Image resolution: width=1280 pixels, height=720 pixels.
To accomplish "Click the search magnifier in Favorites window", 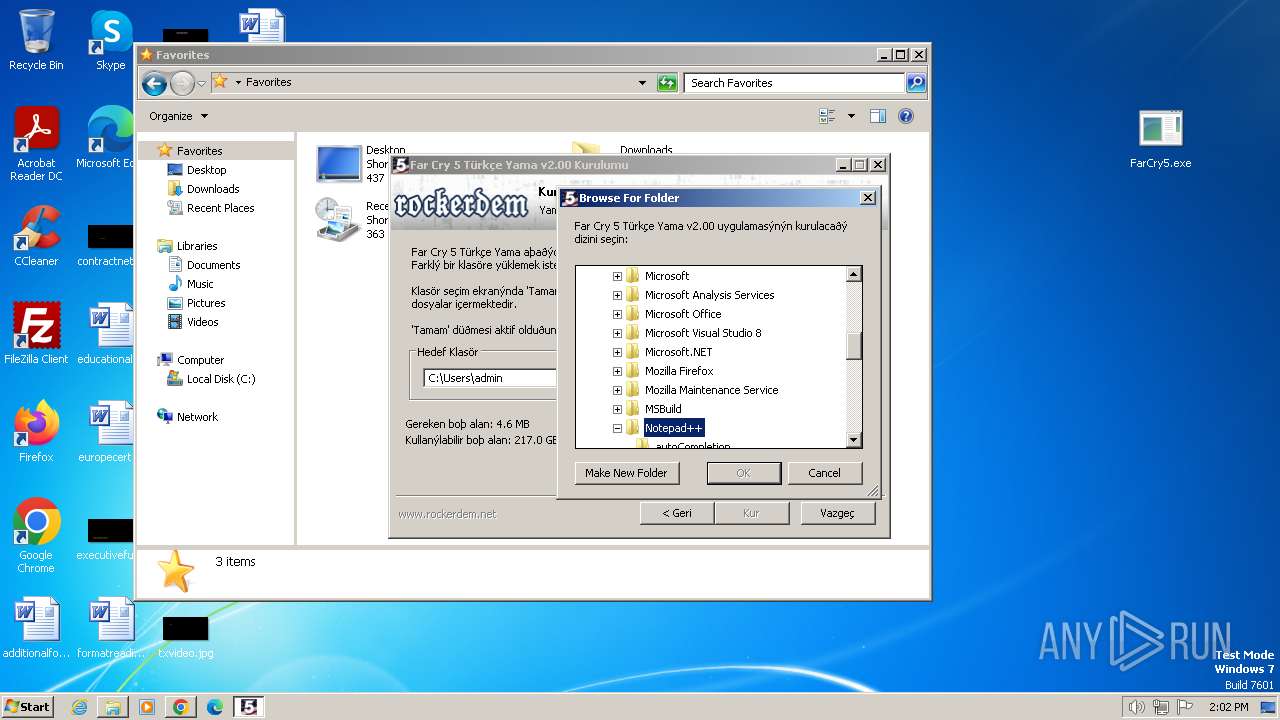I will pyautogui.click(x=916, y=83).
